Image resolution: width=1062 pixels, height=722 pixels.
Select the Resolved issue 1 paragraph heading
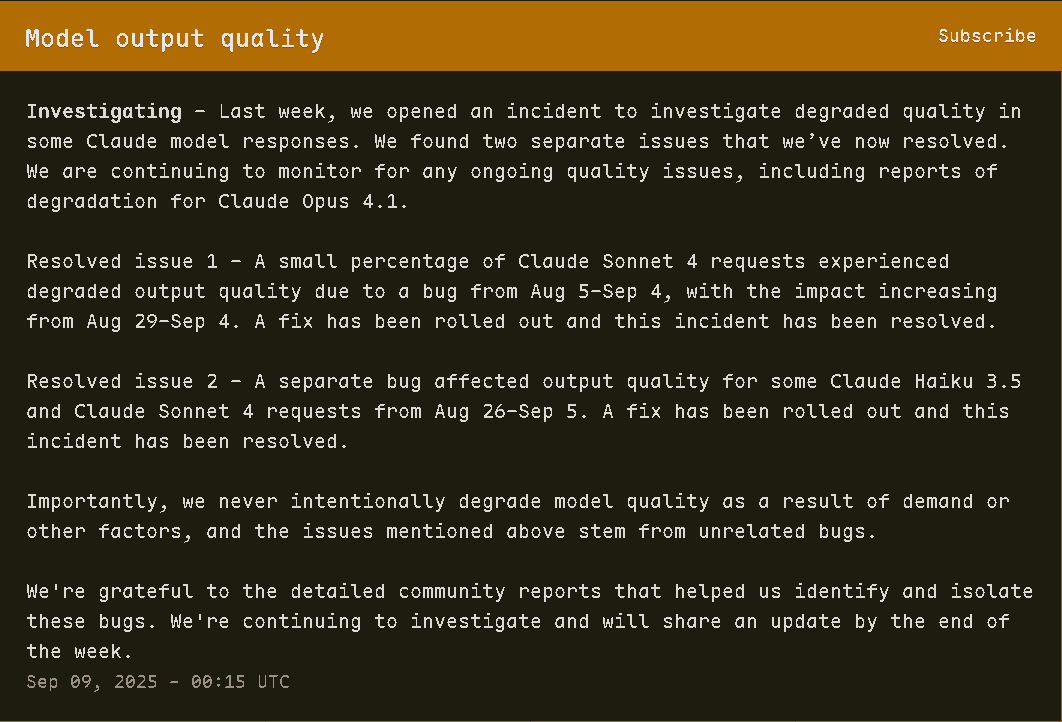[123, 261]
